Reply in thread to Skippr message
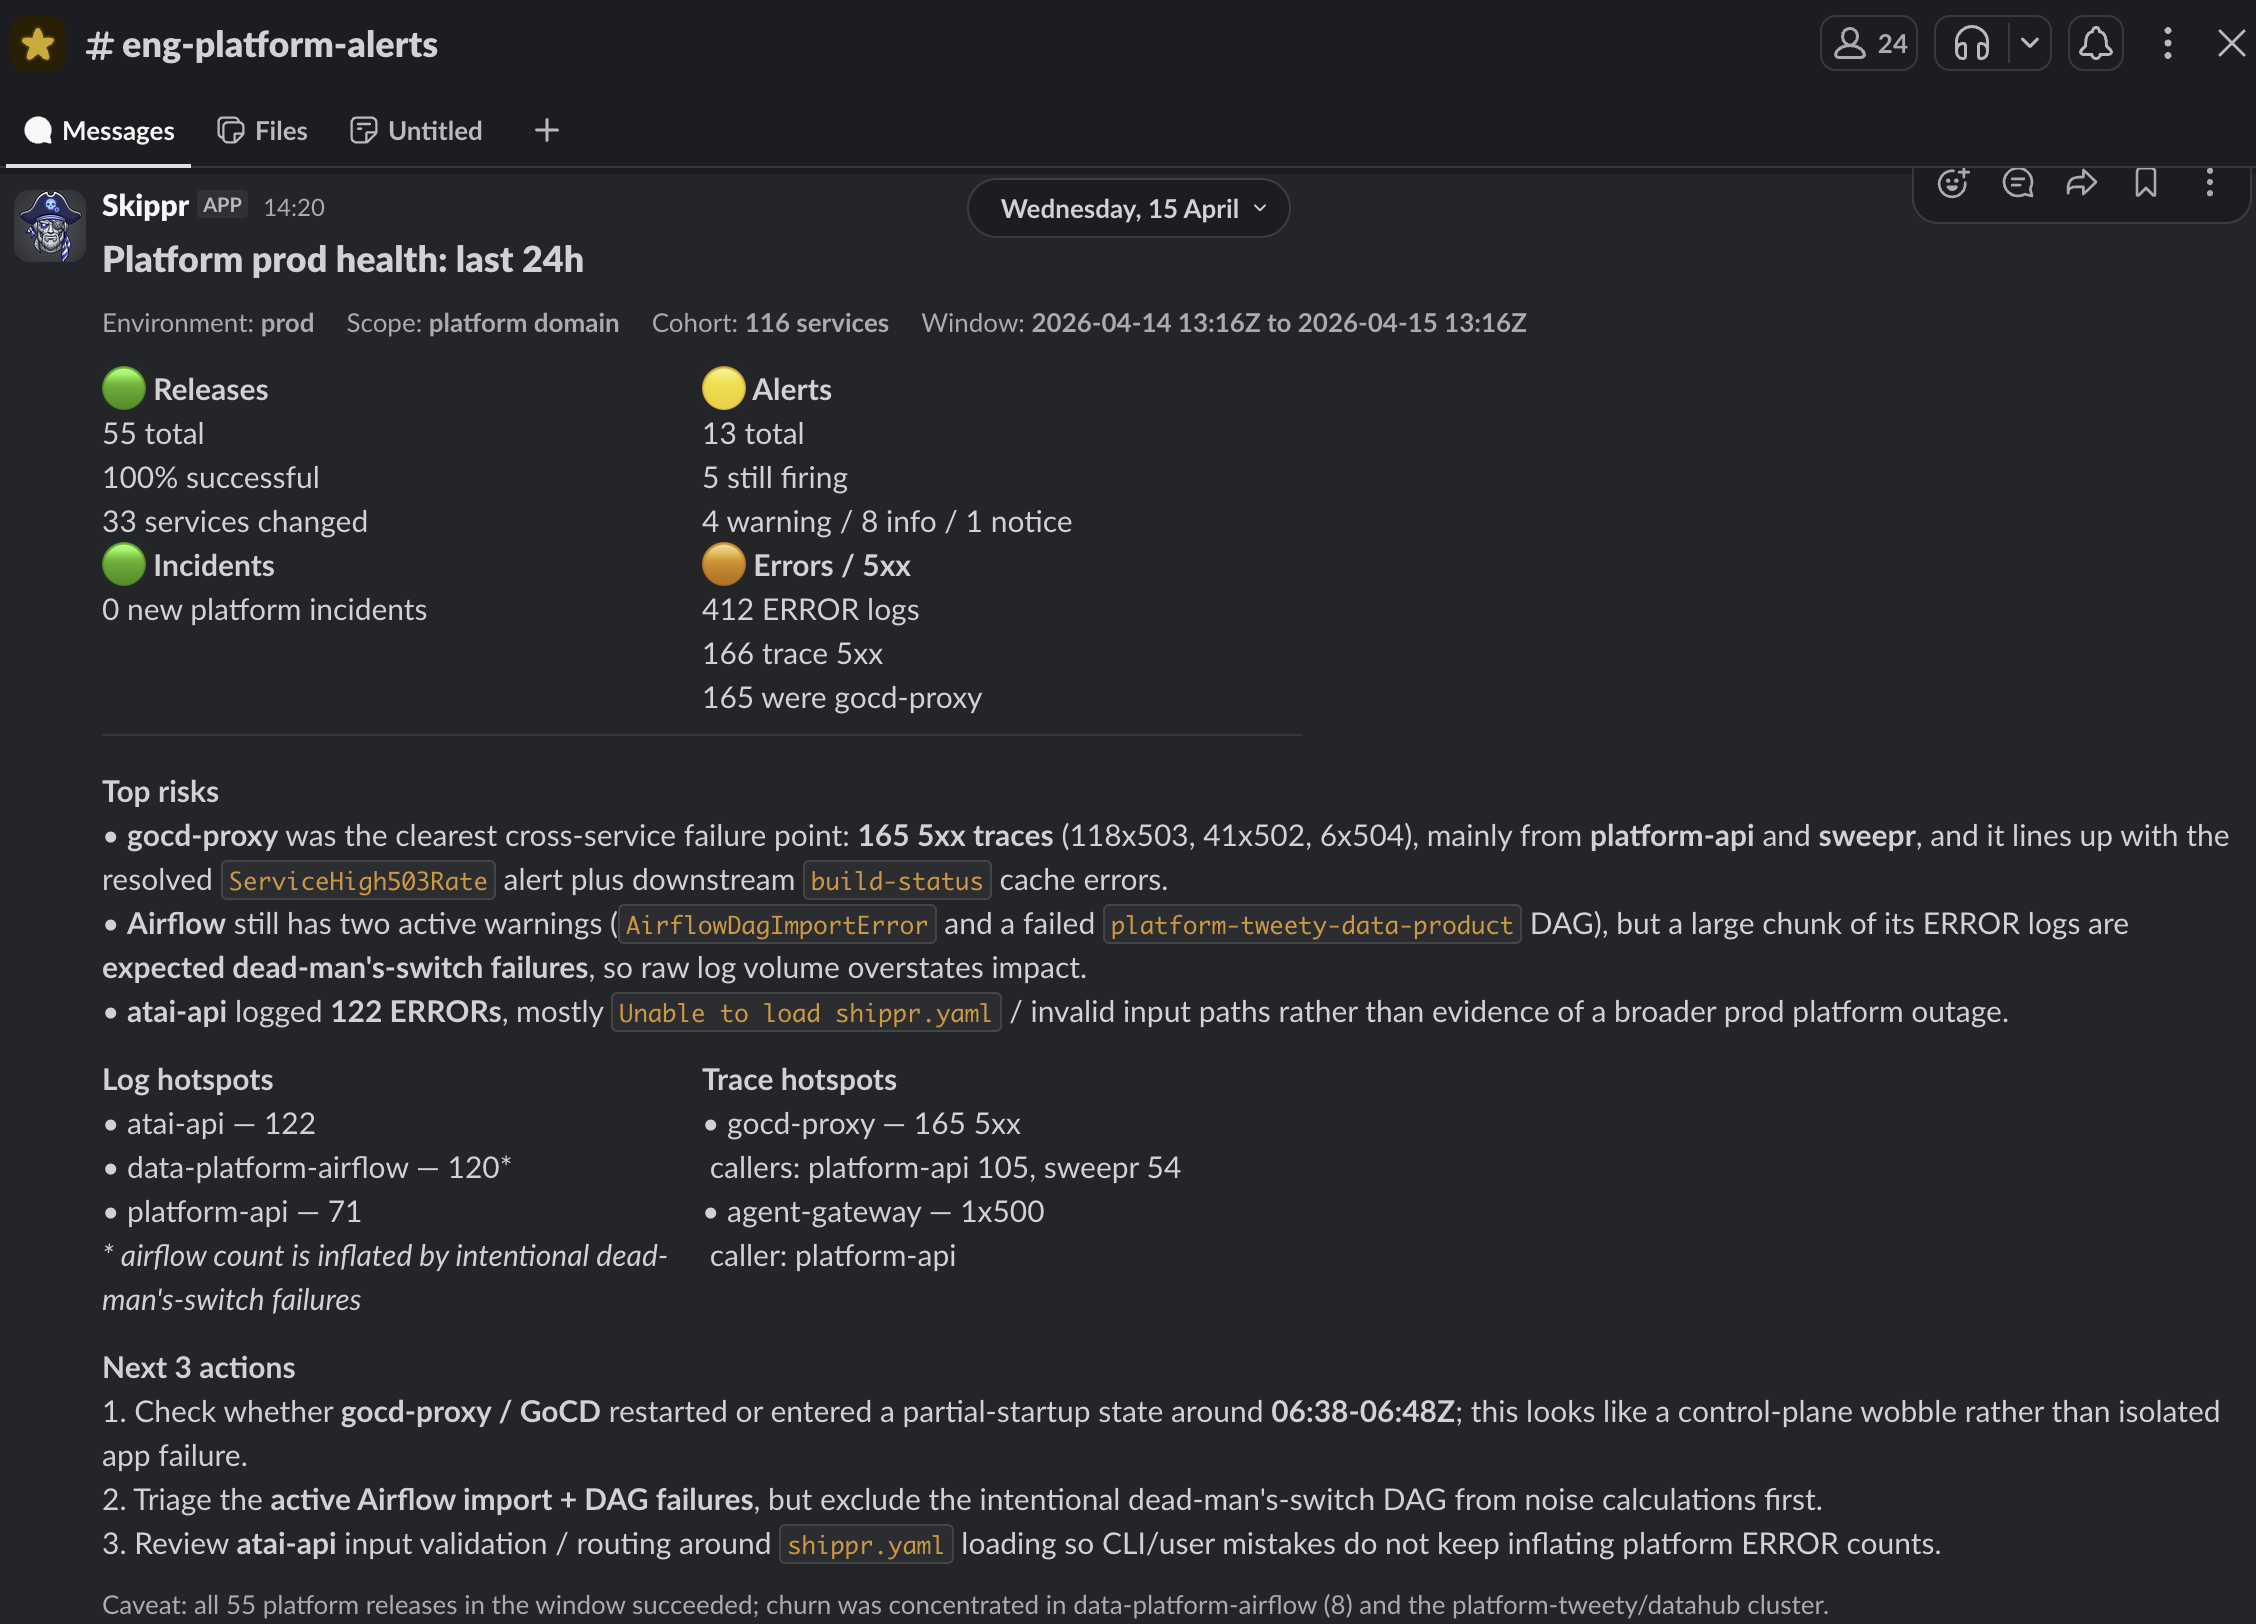The image size is (2256, 1624). click(x=2017, y=183)
